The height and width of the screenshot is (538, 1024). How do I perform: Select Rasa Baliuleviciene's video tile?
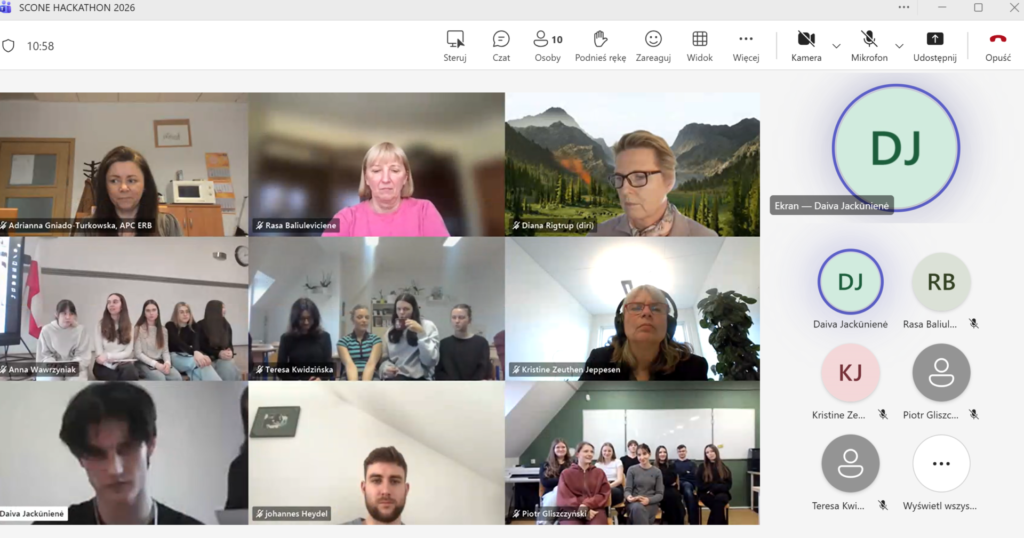[377, 164]
